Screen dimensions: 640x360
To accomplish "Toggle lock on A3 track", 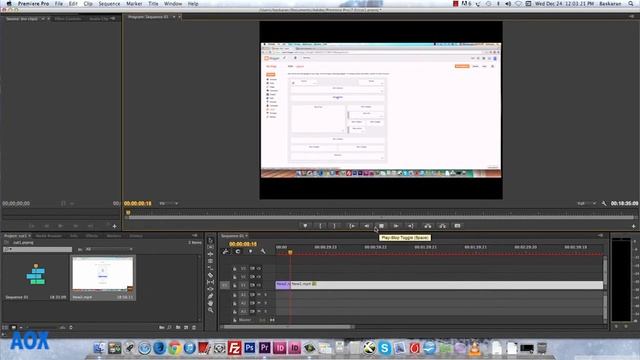I will [235, 311].
